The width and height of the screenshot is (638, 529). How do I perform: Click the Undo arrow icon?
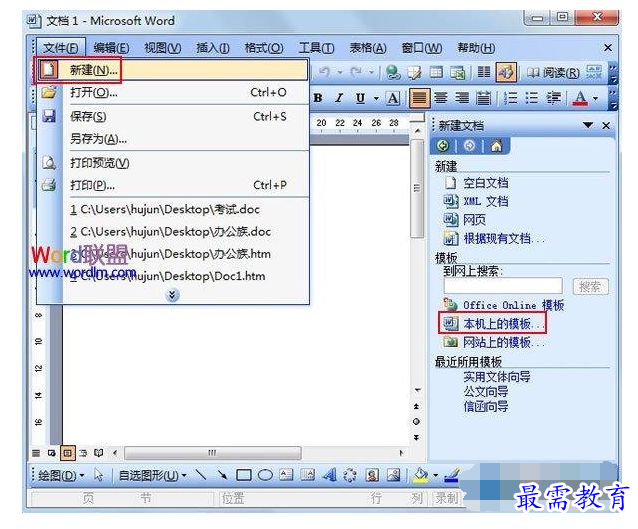[324, 72]
